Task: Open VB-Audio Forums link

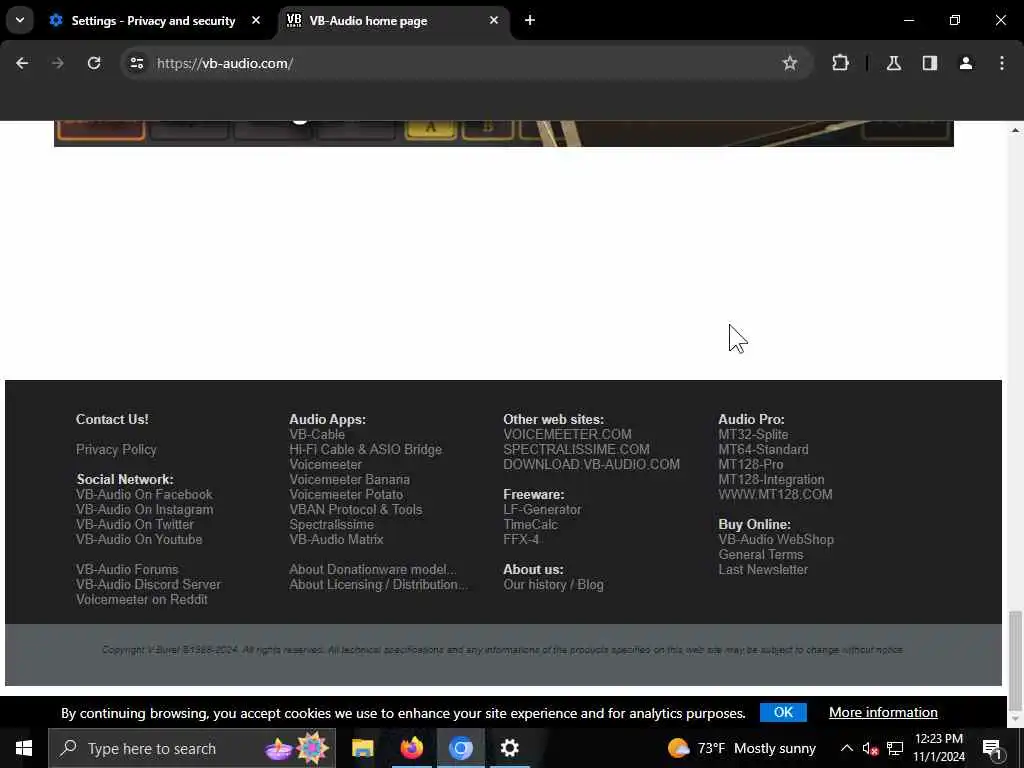Action: tap(127, 569)
